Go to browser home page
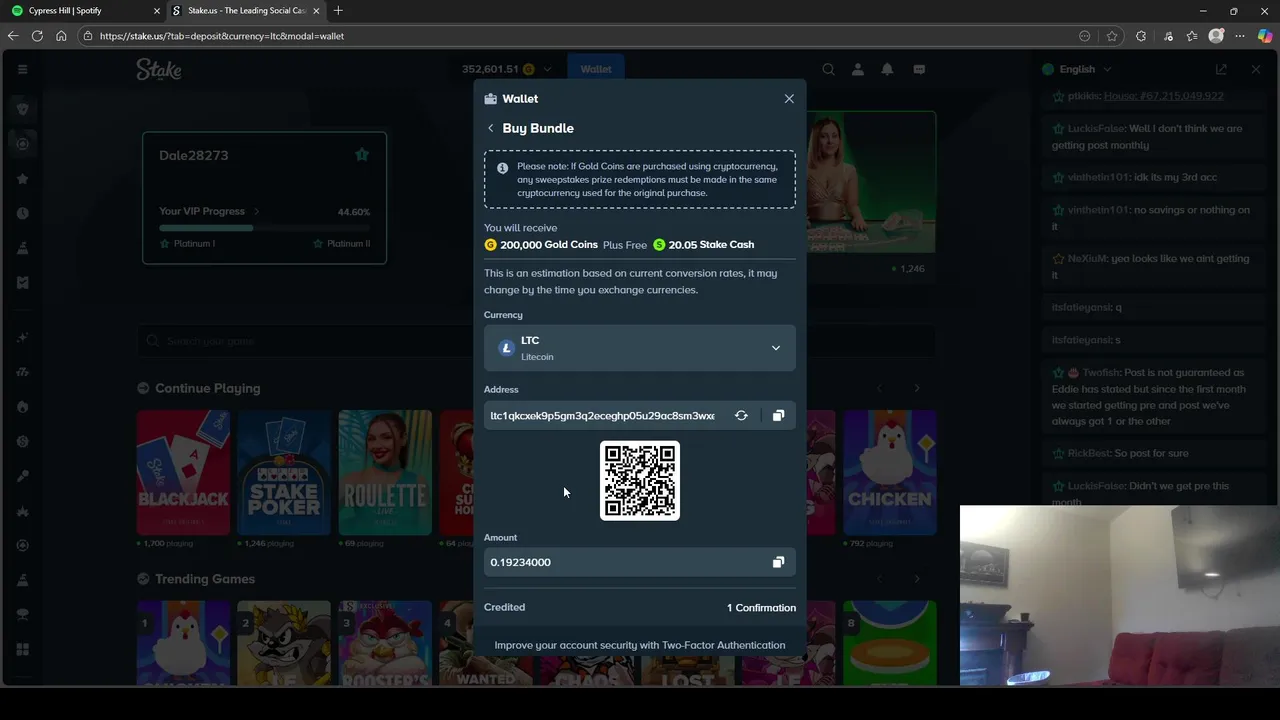 (x=61, y=36)
